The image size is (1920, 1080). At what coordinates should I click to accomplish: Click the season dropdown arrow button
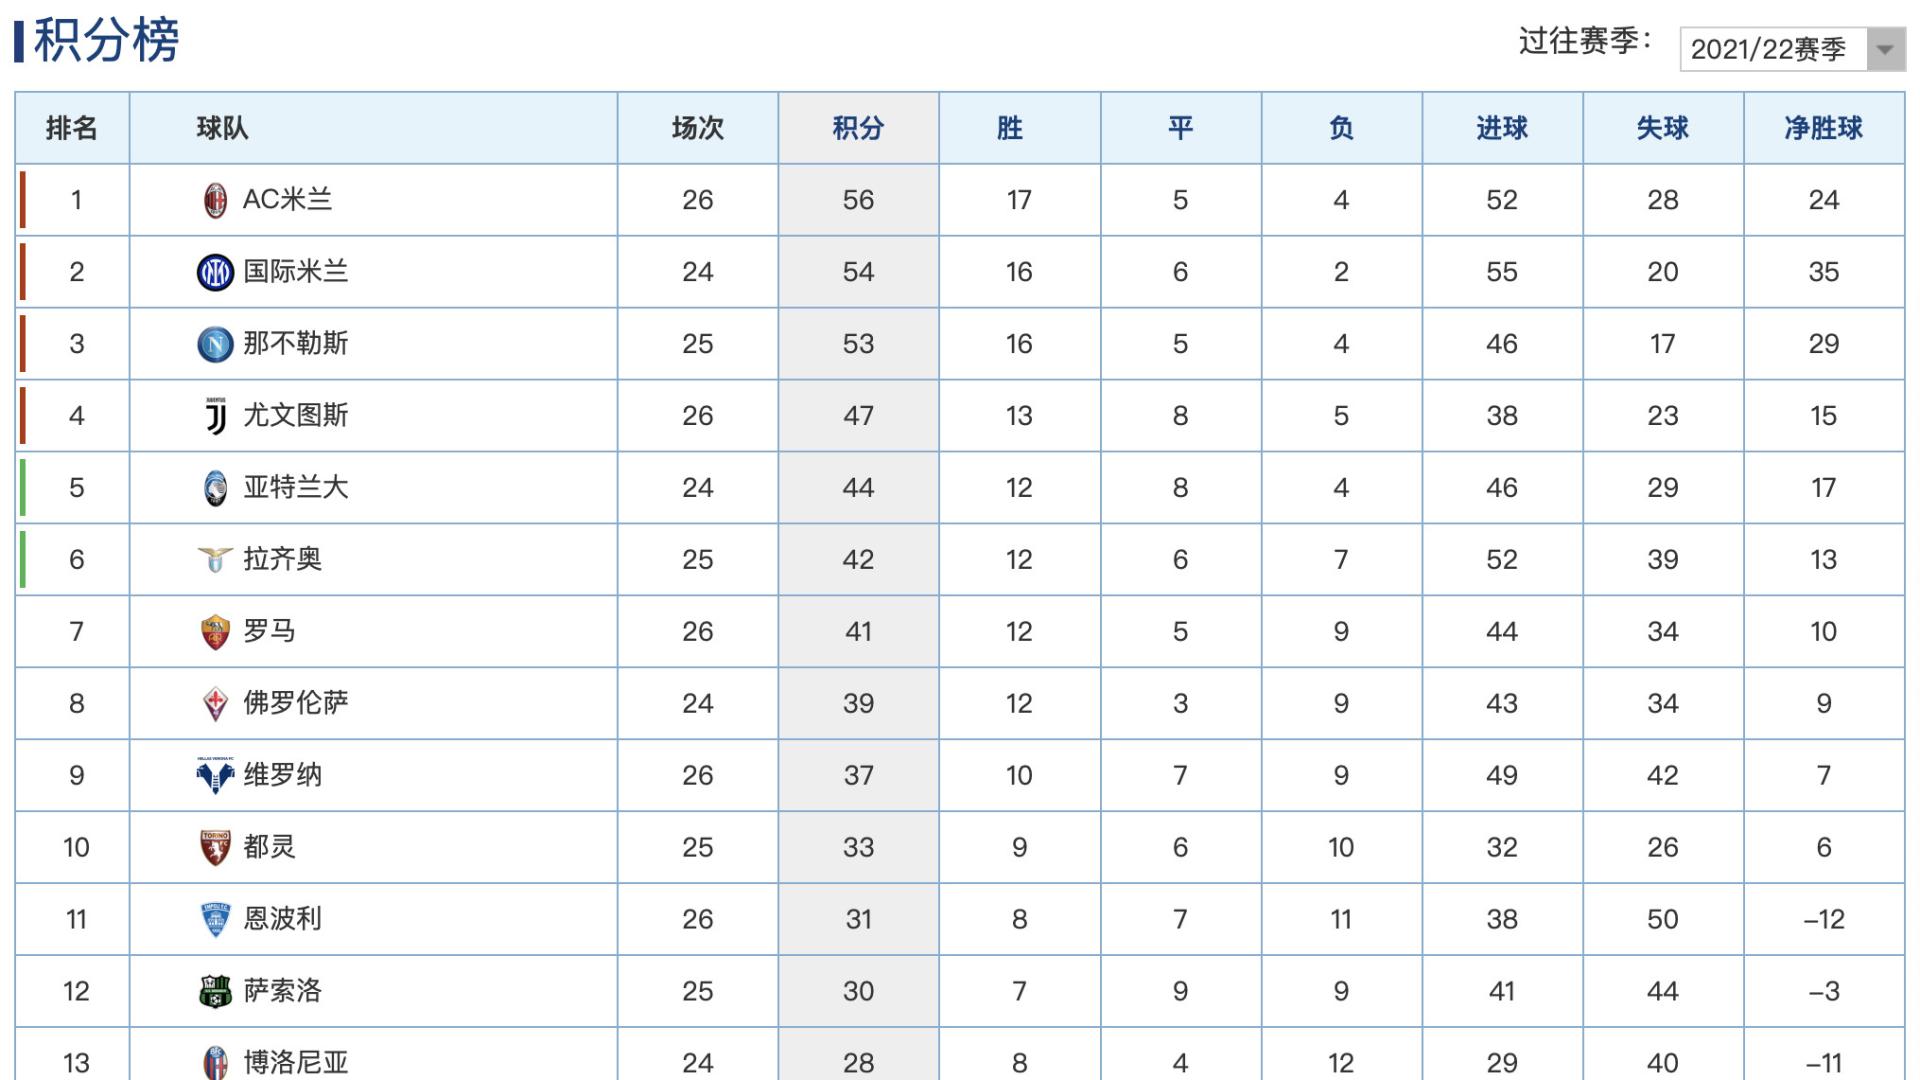click(1886, 49)
